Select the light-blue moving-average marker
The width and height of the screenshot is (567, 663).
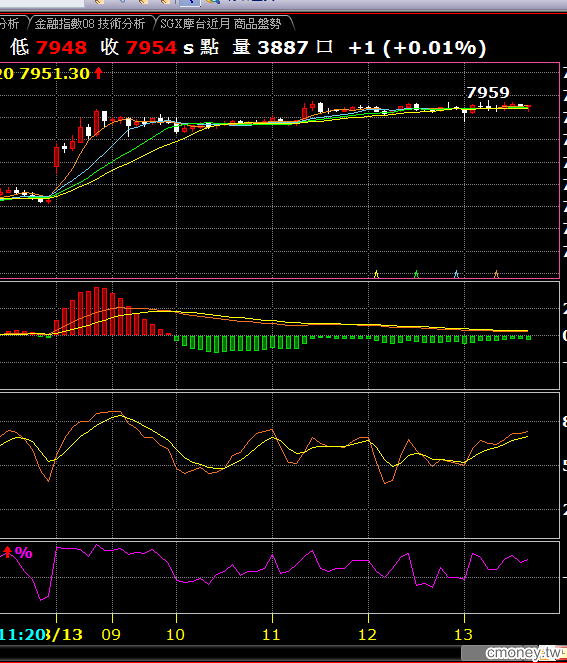coord(456,274)
